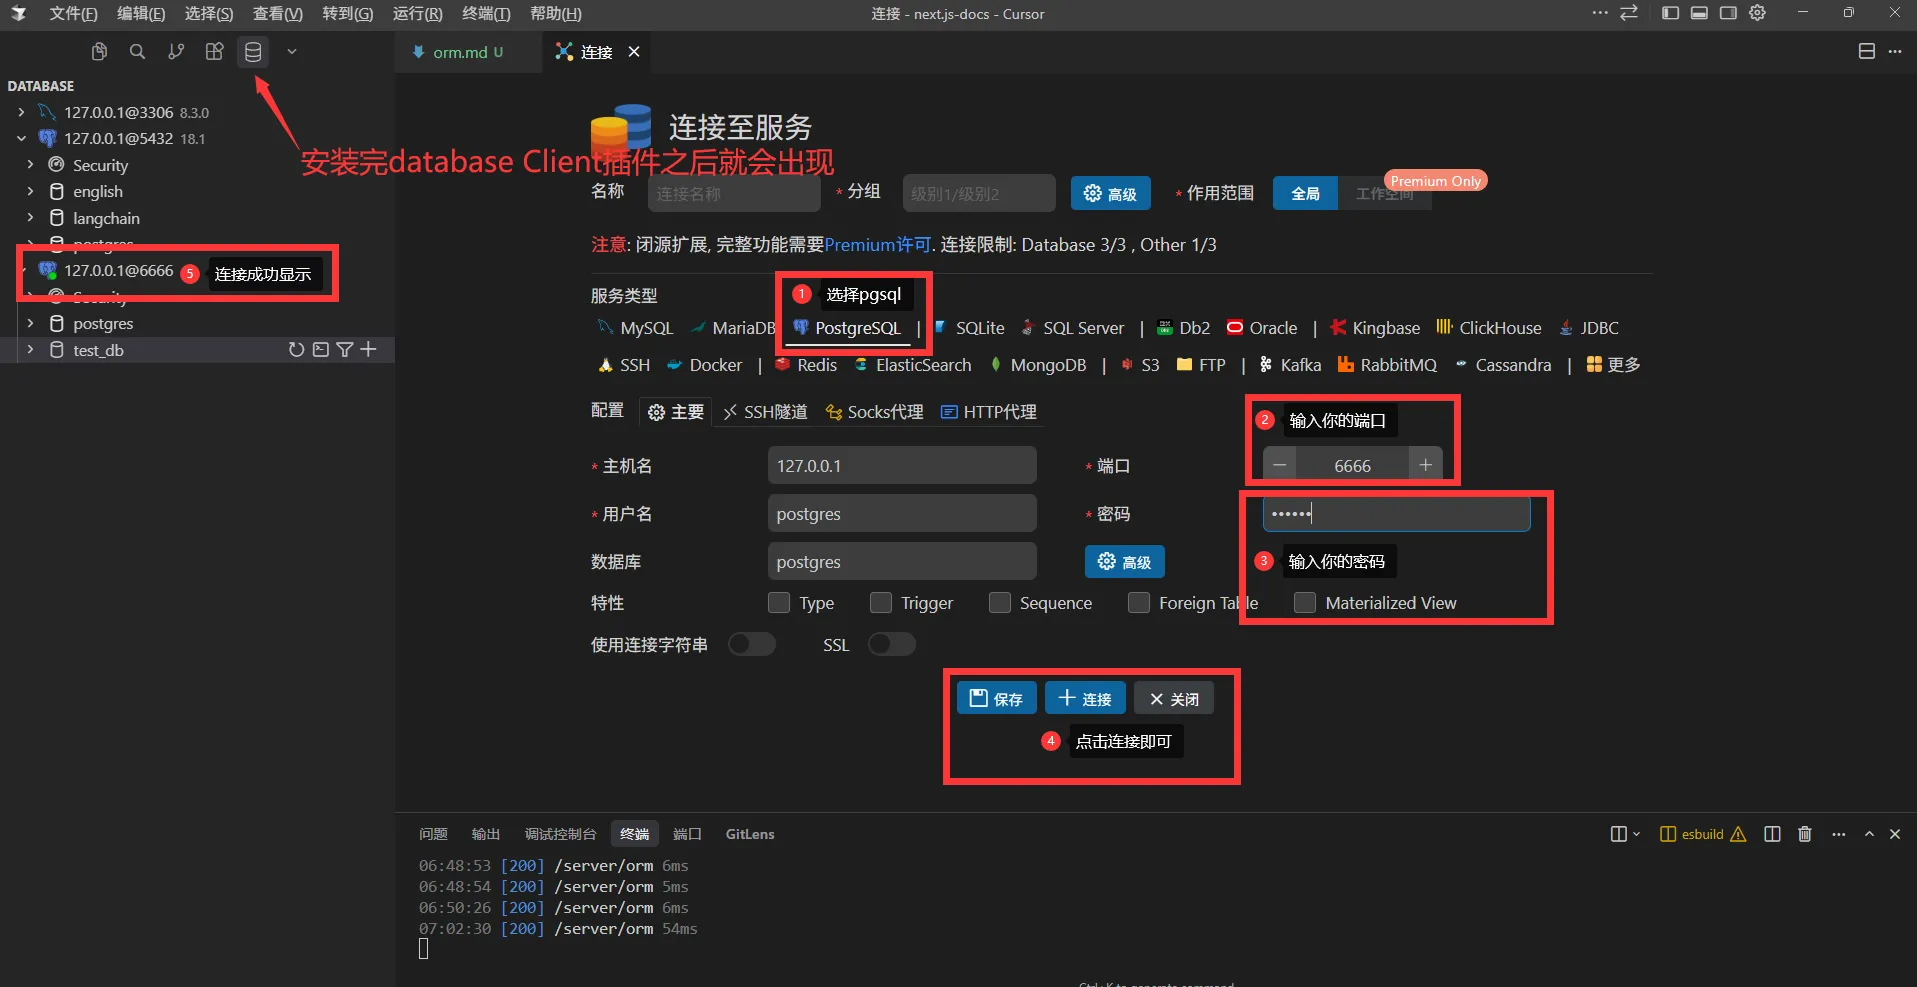Open the Search icon in activity bar

pos(138,52)
